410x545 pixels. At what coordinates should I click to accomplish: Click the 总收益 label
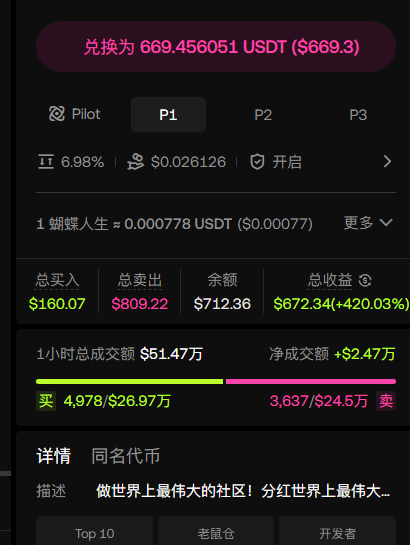tap(330, 280)
